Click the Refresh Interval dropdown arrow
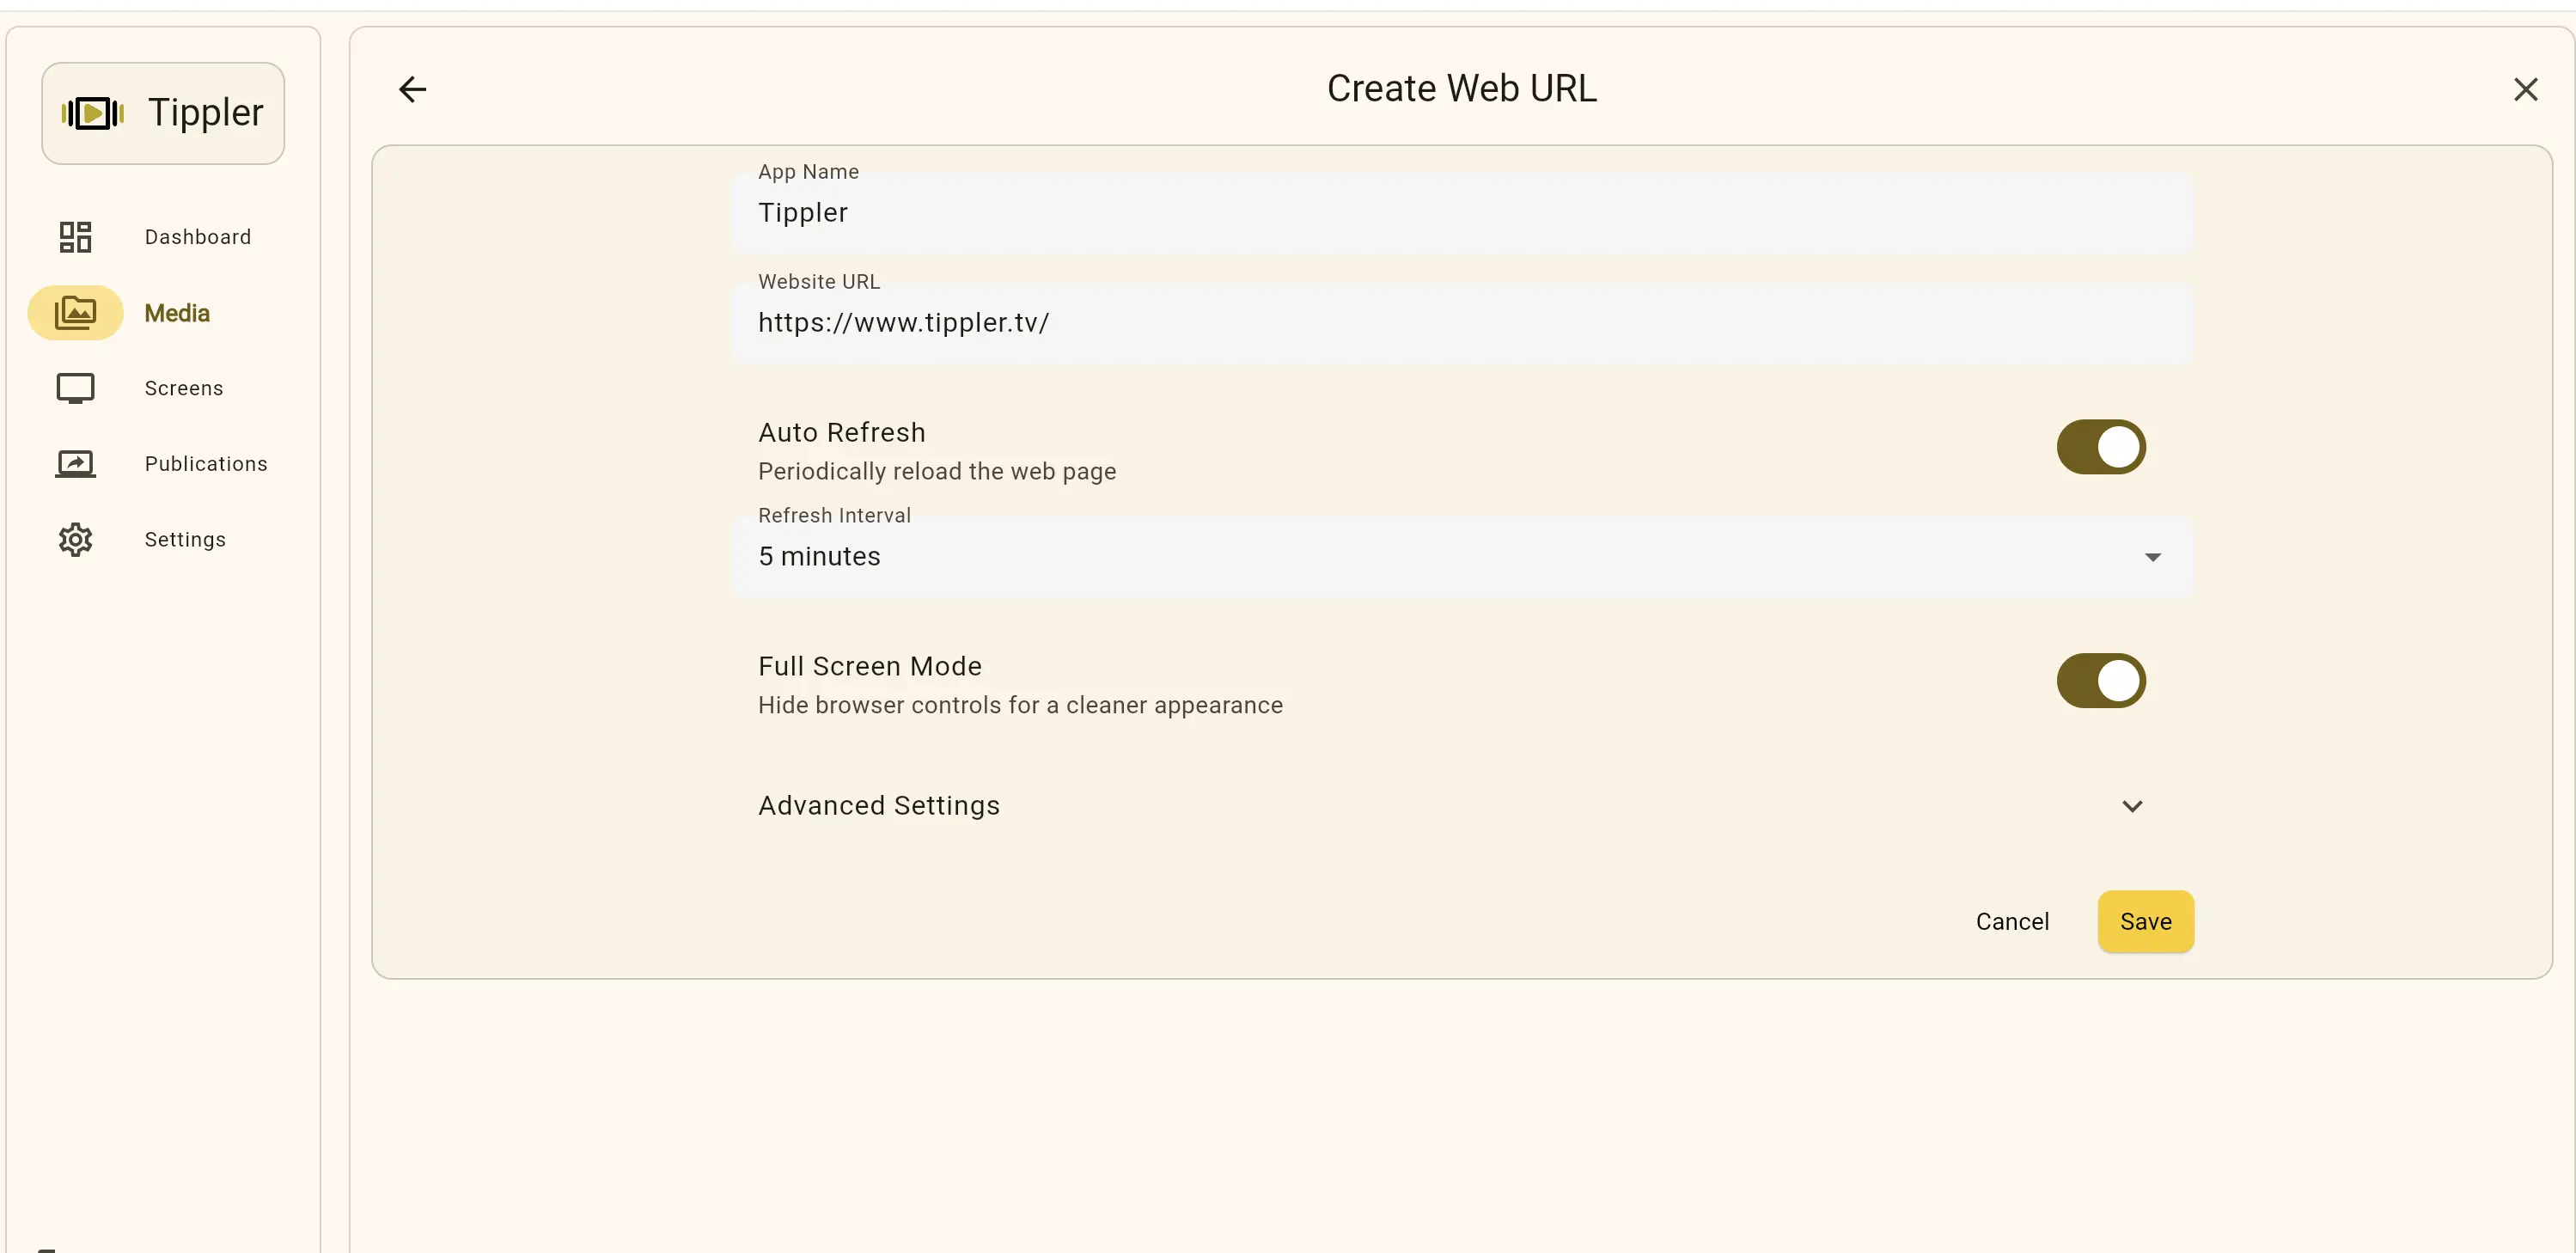Image resolution: width=2576 pixels, height=1253 pixels. [x=2152, y=557]
